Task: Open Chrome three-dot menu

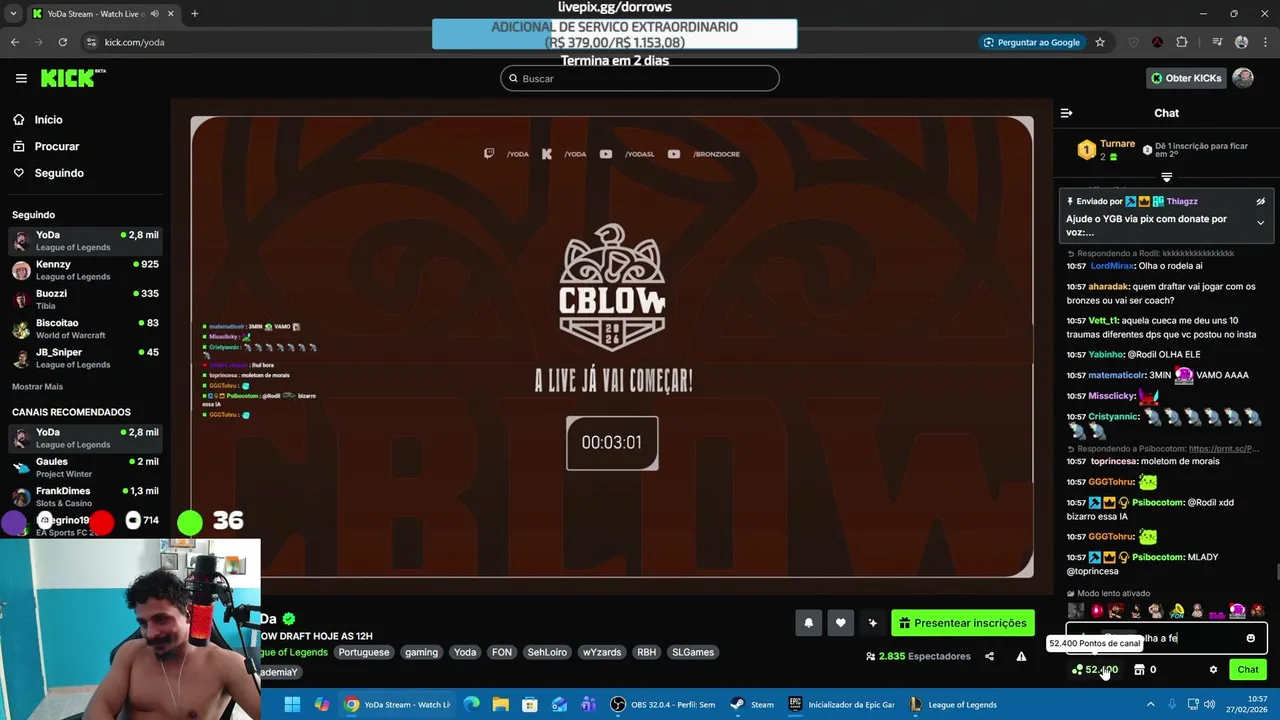Action: click(1264, 42)
